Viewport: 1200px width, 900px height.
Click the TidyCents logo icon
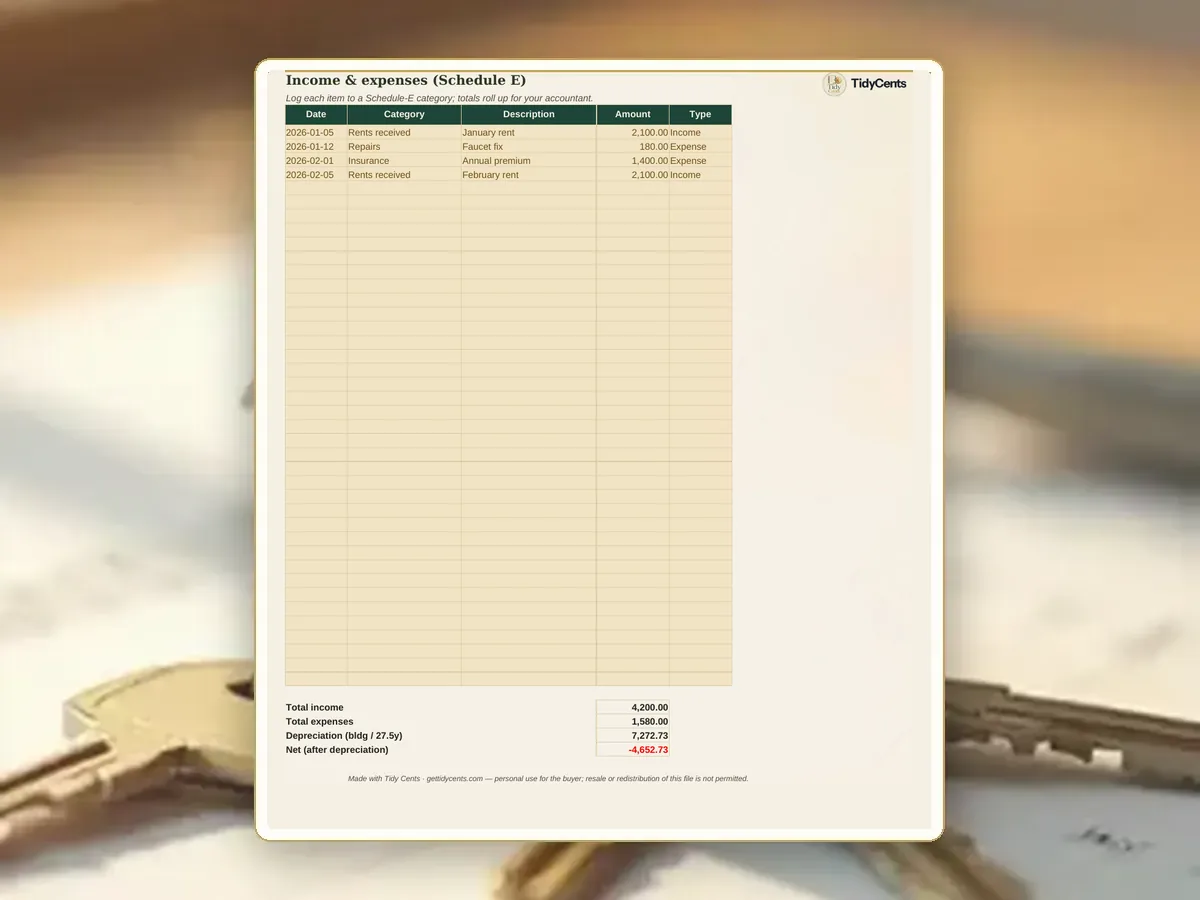(834, 84)
